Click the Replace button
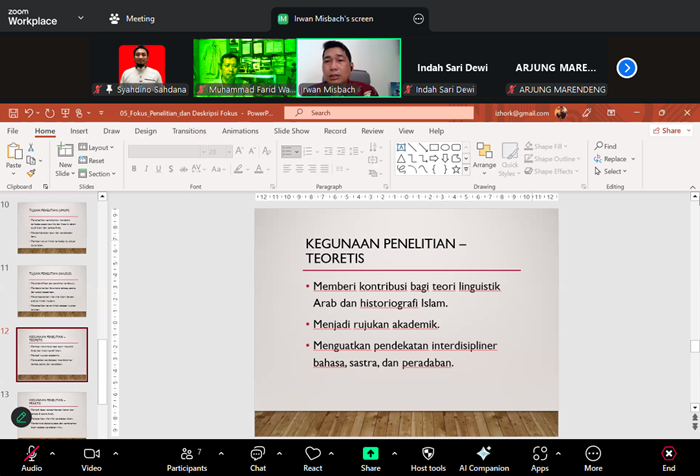Image resolution: width=700 pixels, height=476 pixels. (611, 159)
